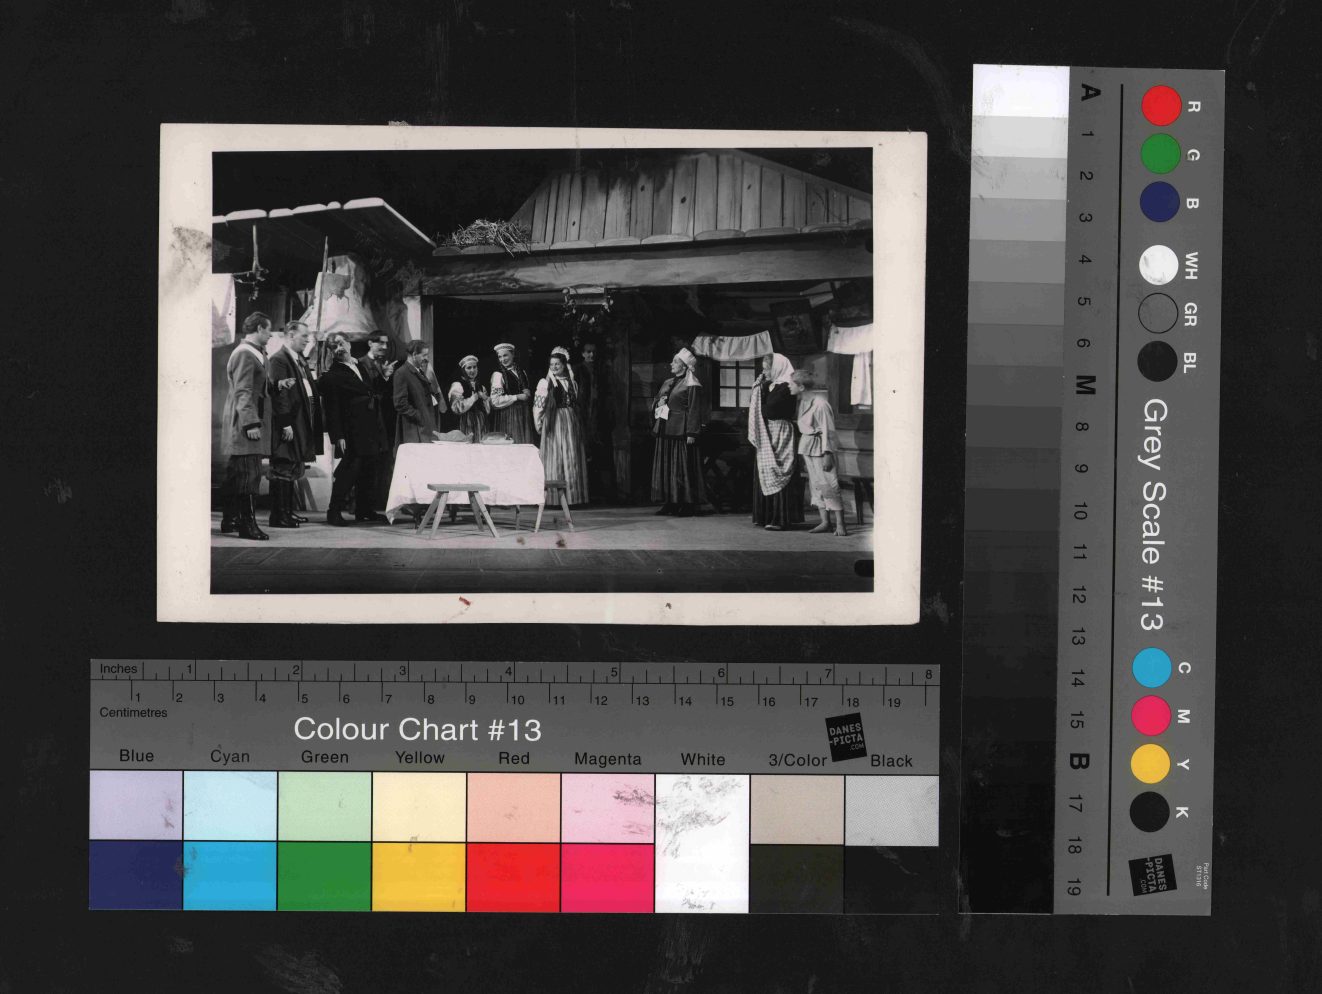Pick the saturated magenta swatch on chart
The height and width of the screenshot is (994, 1322).
607,877
